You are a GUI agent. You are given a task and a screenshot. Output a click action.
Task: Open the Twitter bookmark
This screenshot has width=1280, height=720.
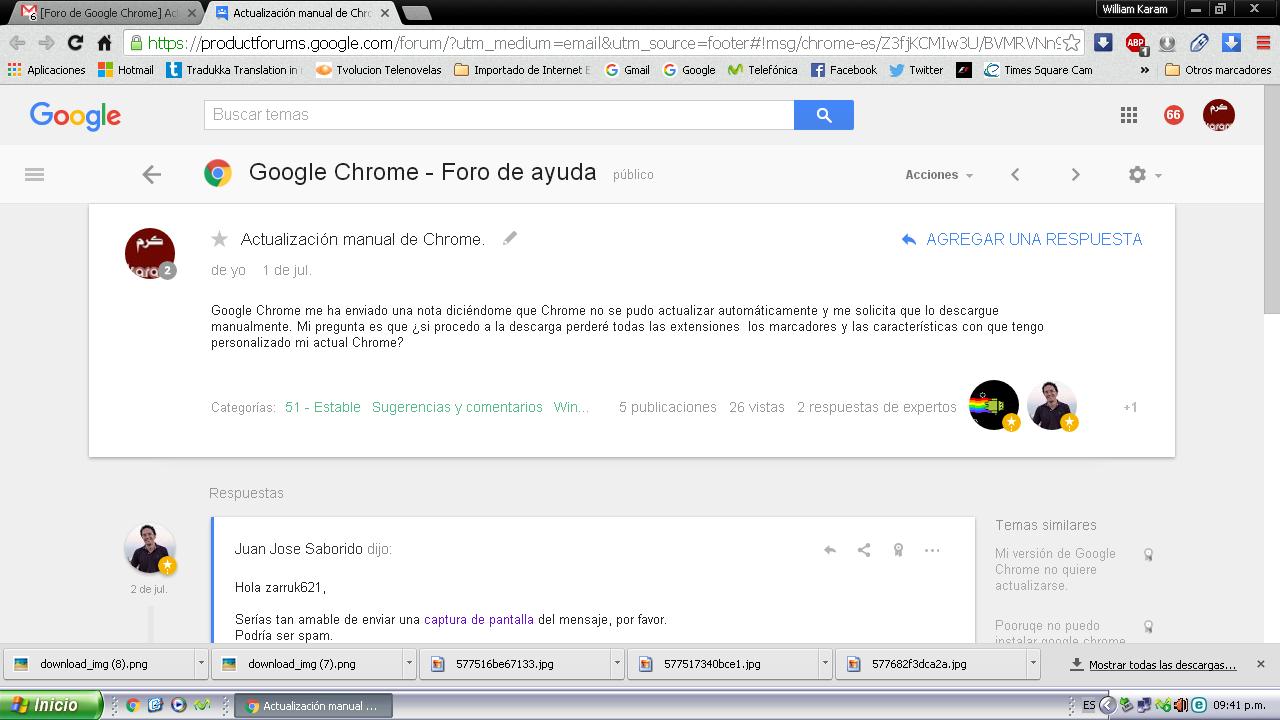click(x=916, y=70)
